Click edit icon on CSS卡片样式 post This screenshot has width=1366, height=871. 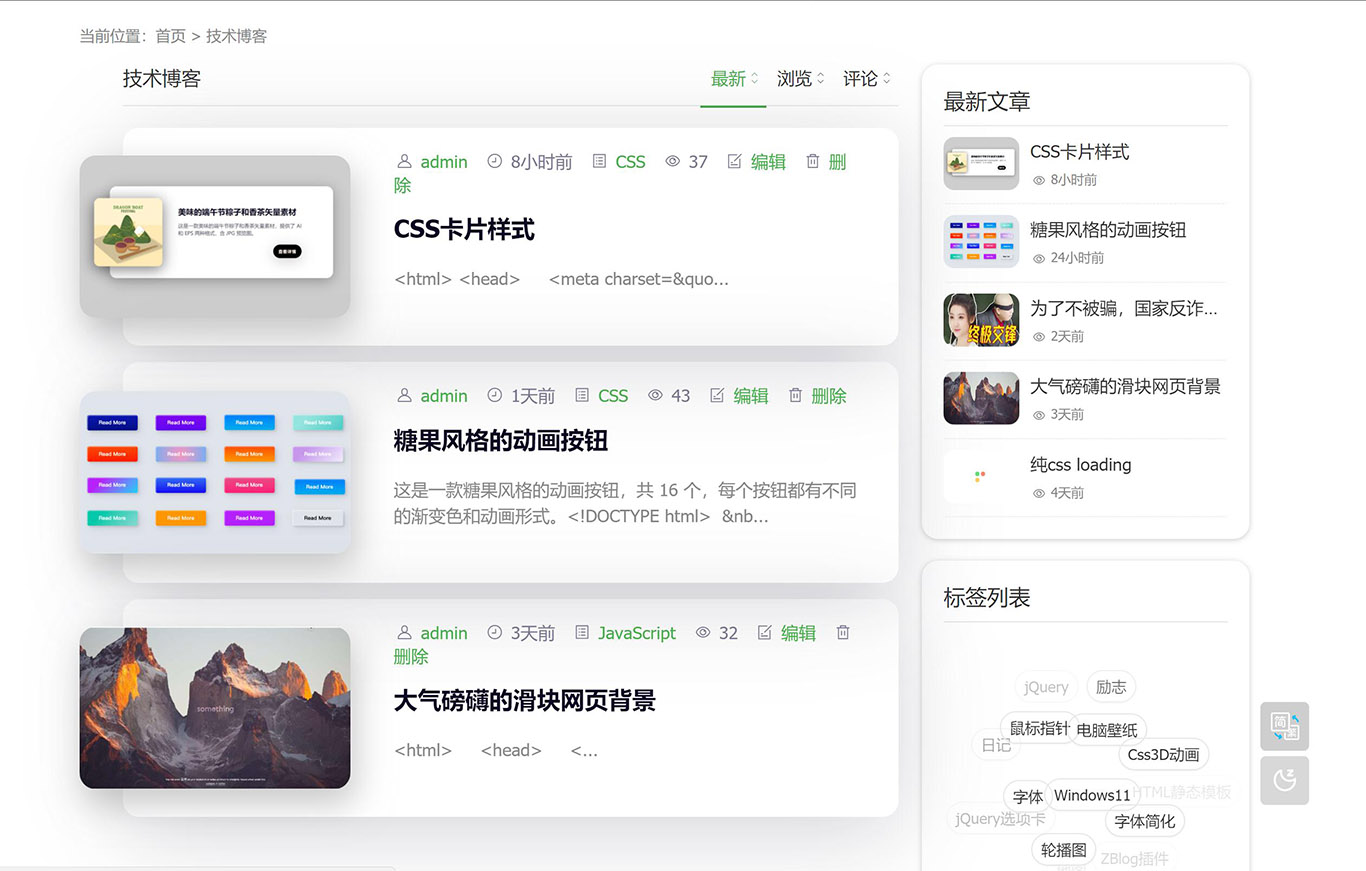(x=735, y=162)
